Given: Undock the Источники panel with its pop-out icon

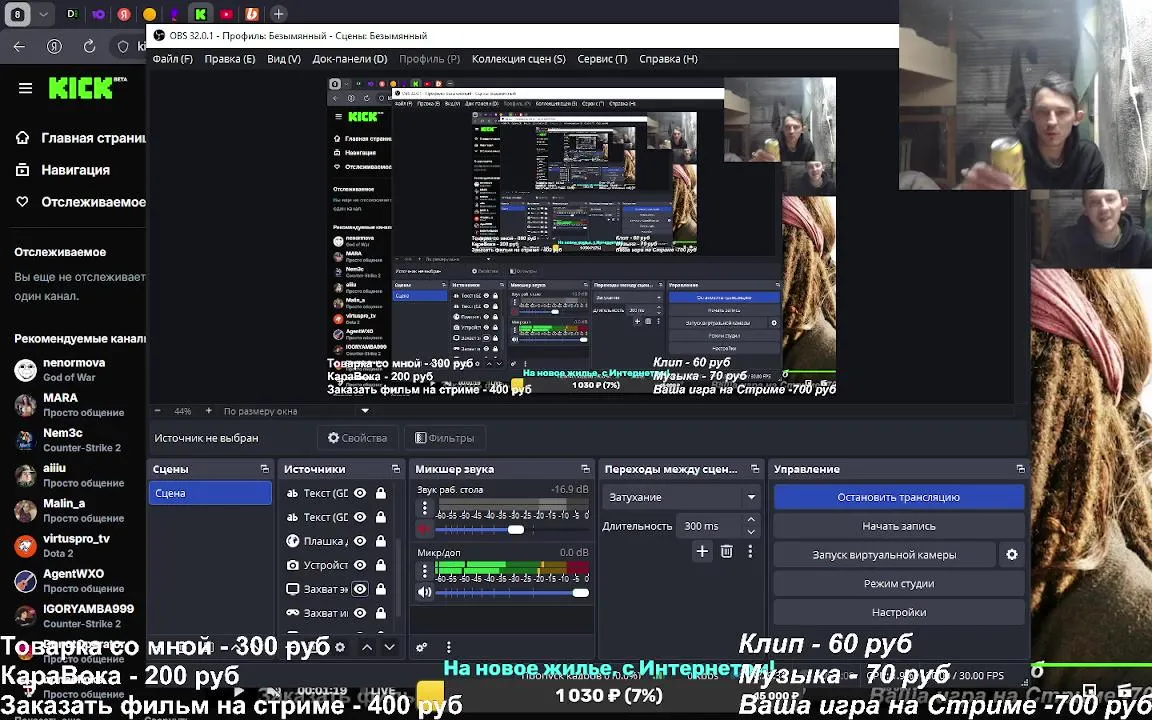Looking at the screenshot, I should [x=396, y=469].
